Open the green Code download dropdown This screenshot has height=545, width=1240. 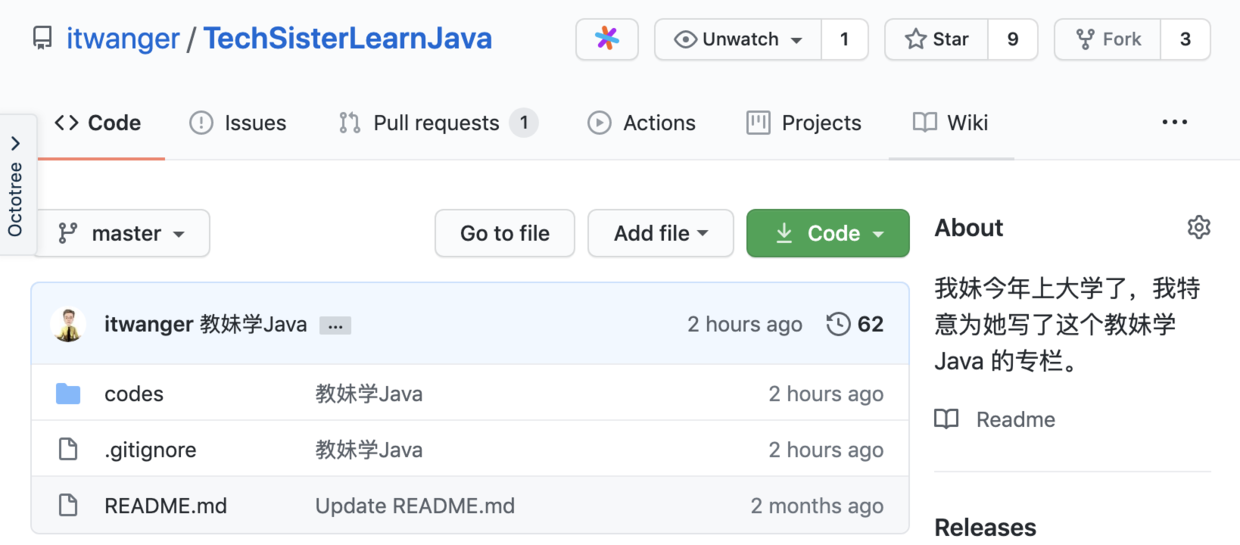pyautogui.click(x=828, y=233)
